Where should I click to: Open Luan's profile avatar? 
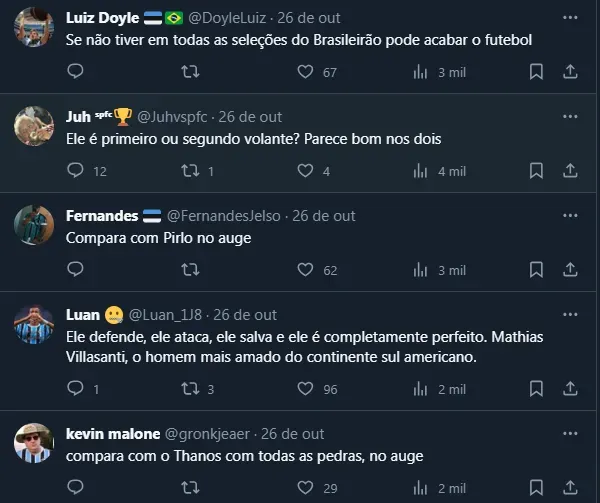[33, 324]
